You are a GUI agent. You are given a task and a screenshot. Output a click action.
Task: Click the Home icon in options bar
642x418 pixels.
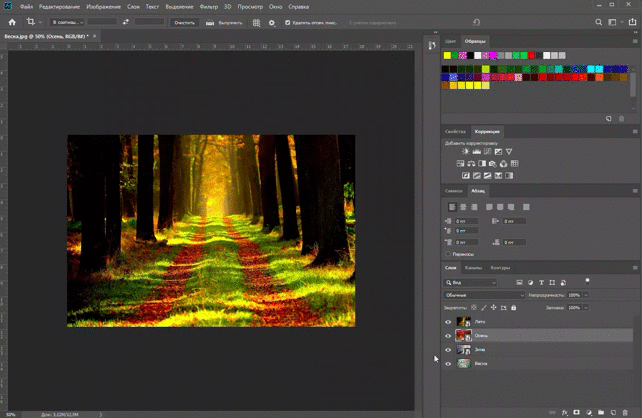click(x=12, y=21)
